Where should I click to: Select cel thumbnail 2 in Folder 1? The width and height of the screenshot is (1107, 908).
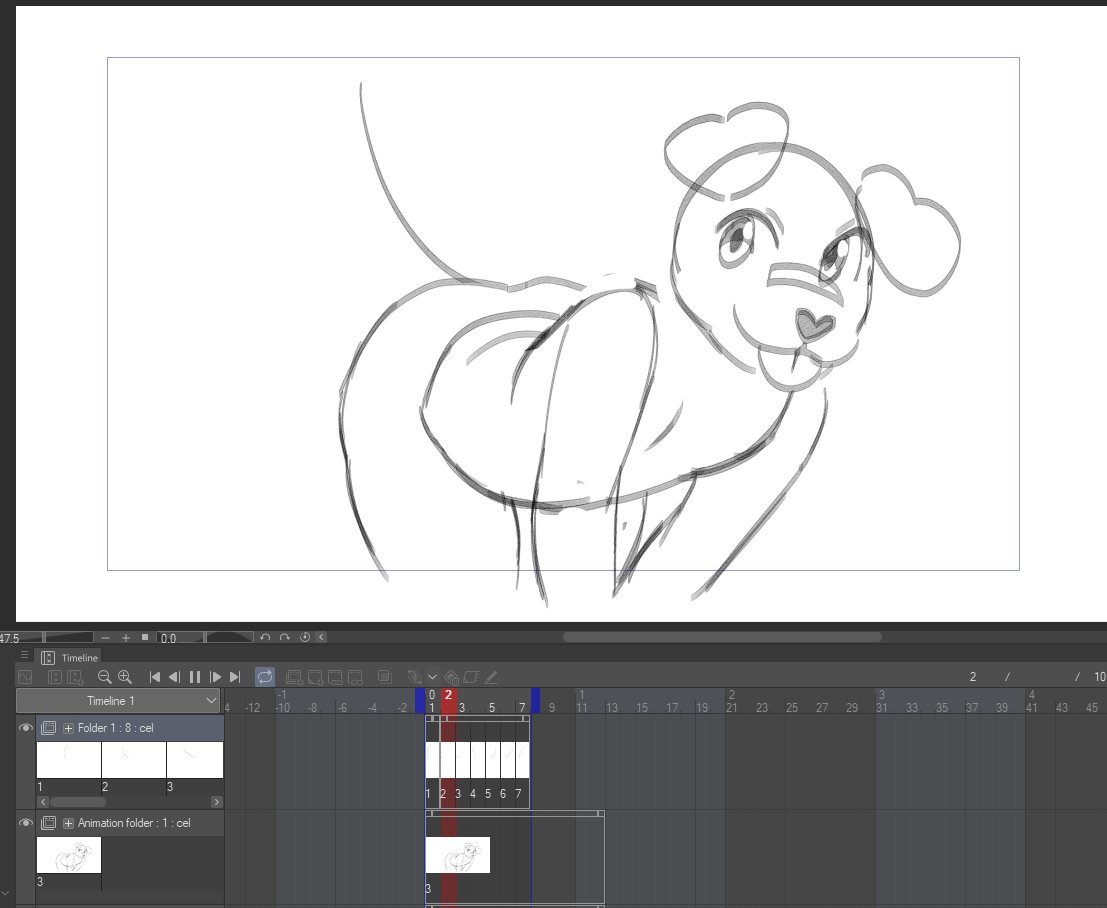point(134,760)
